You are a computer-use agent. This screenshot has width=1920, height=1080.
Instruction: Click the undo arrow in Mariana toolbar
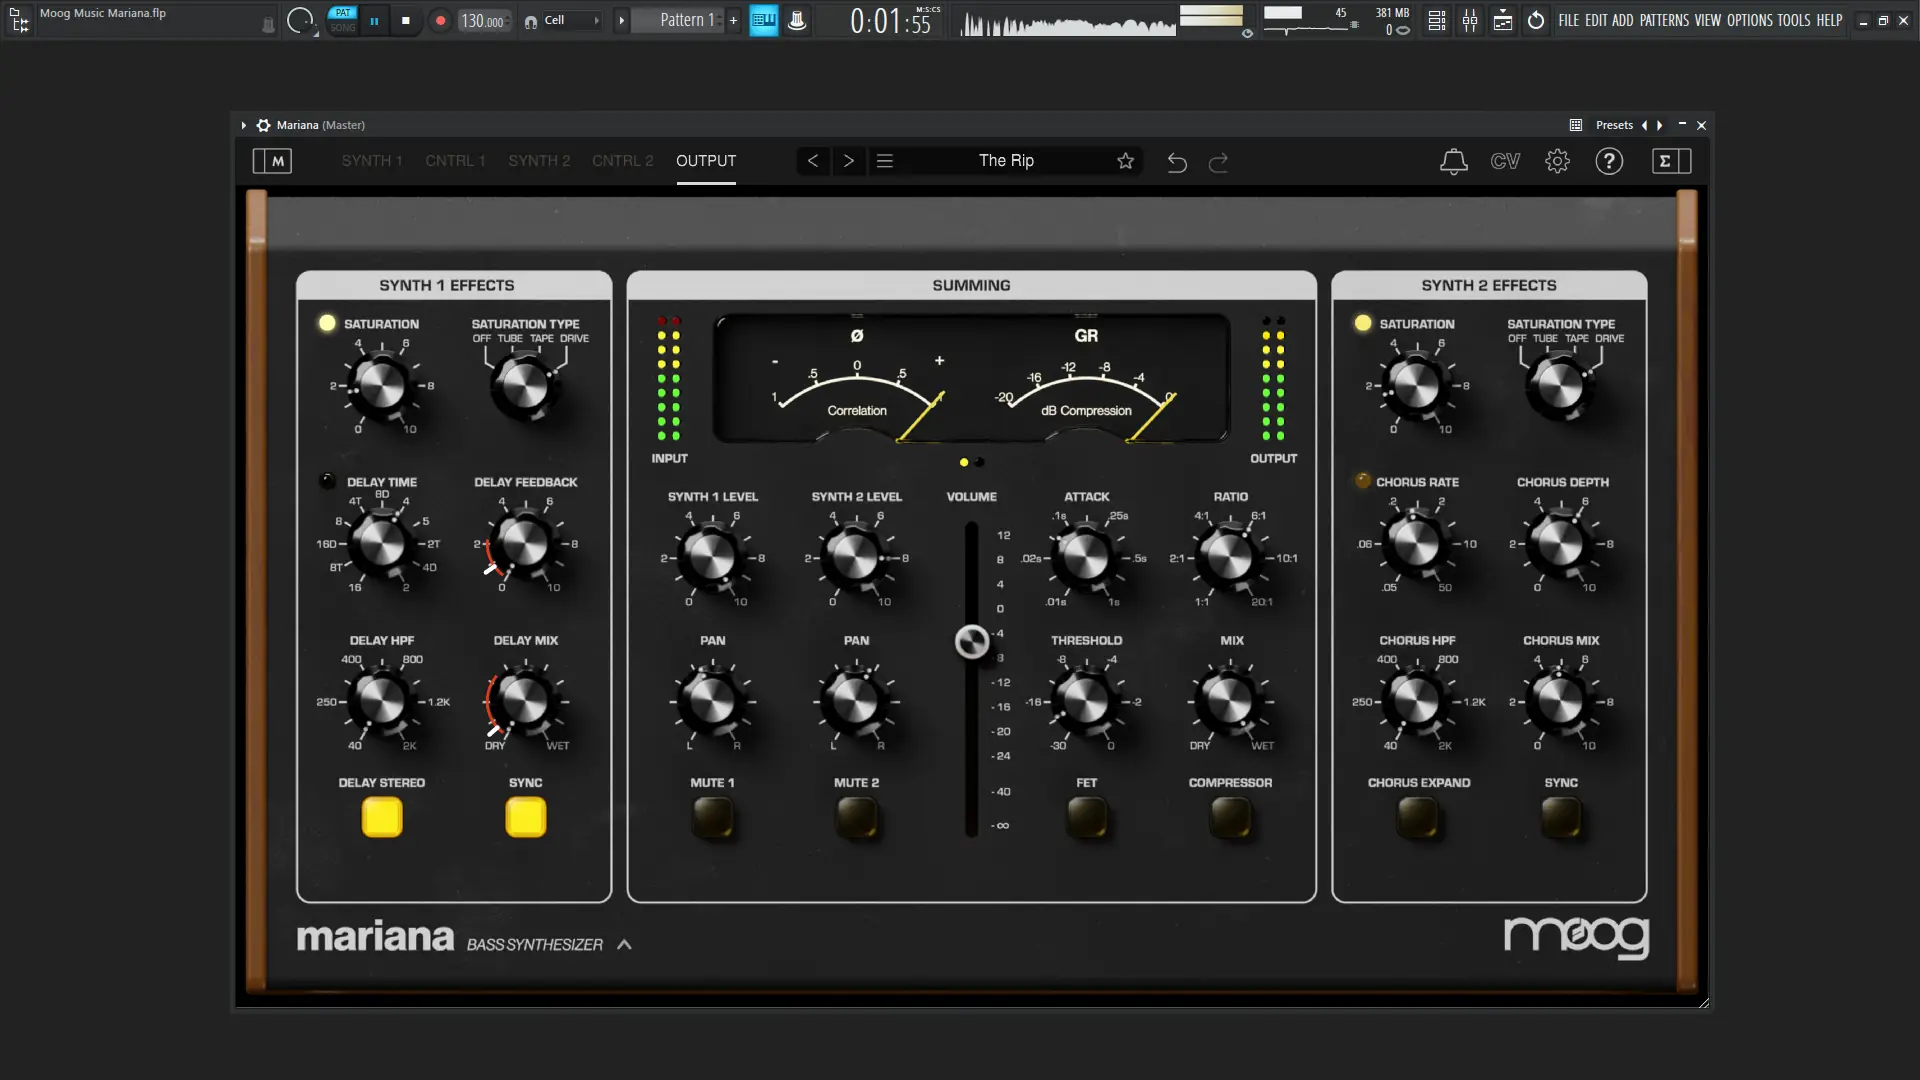[x=1177, y=162]
